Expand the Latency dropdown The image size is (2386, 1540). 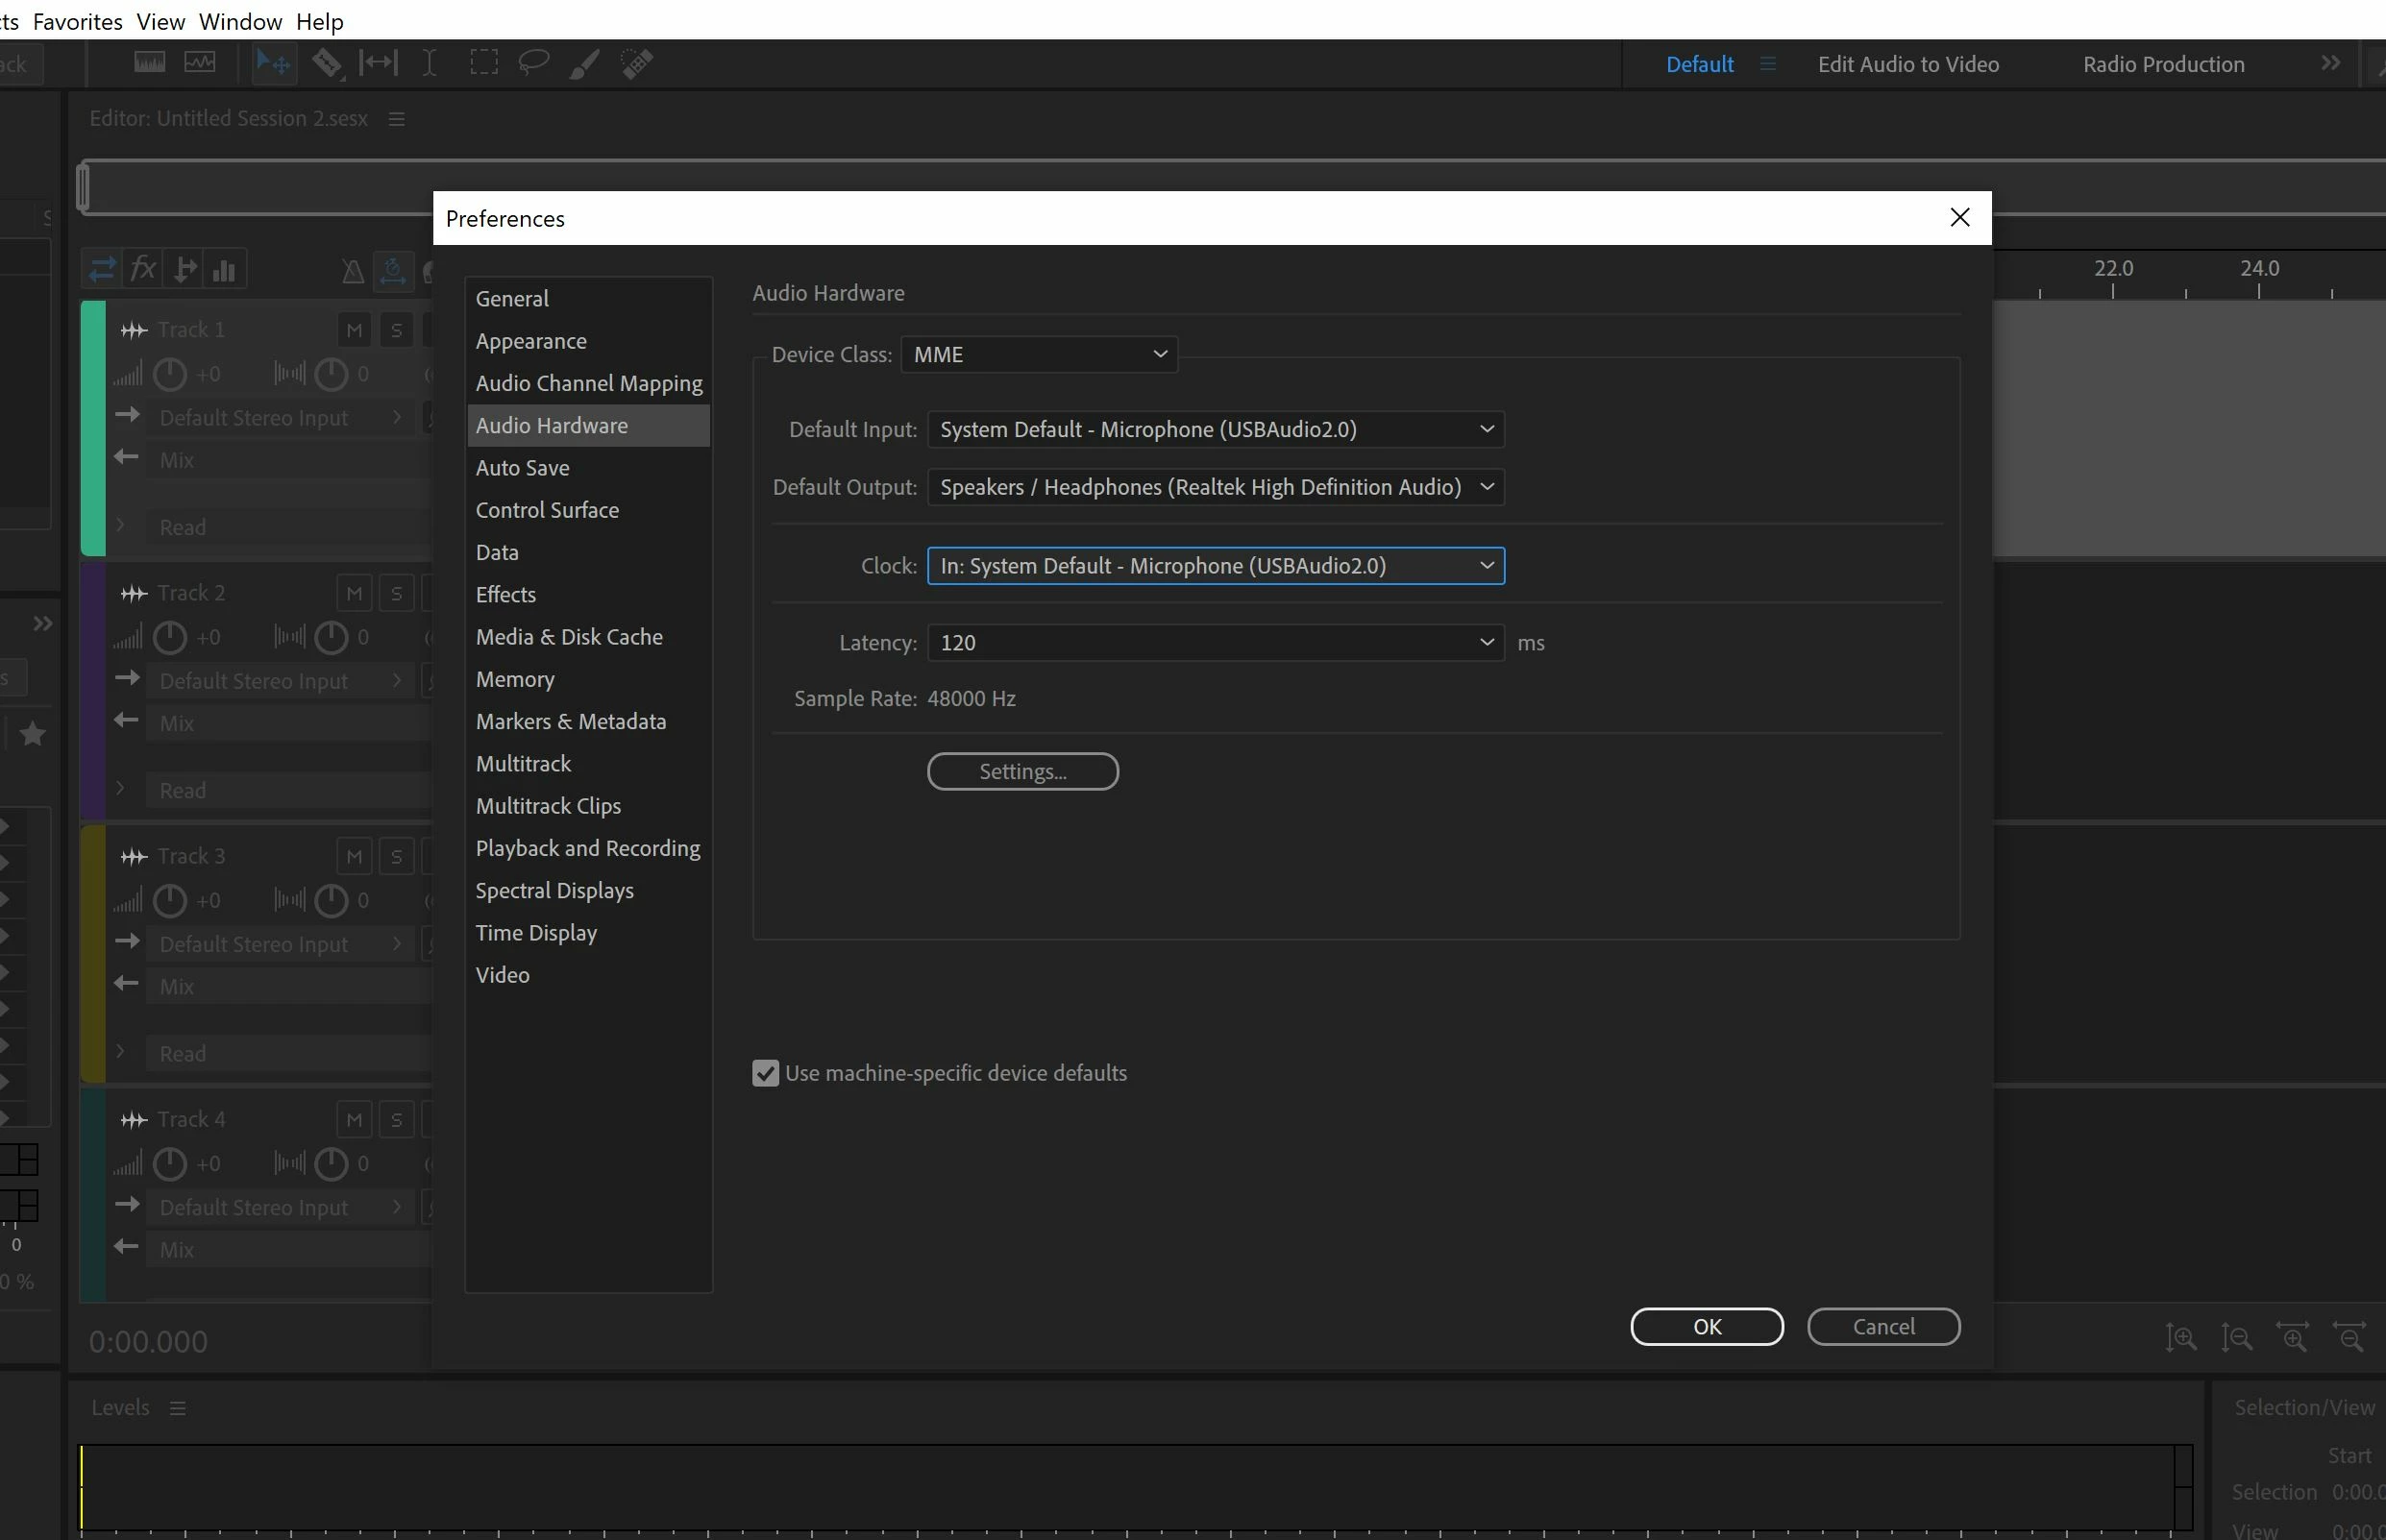pyautogui.click(x=1215, y=643)
